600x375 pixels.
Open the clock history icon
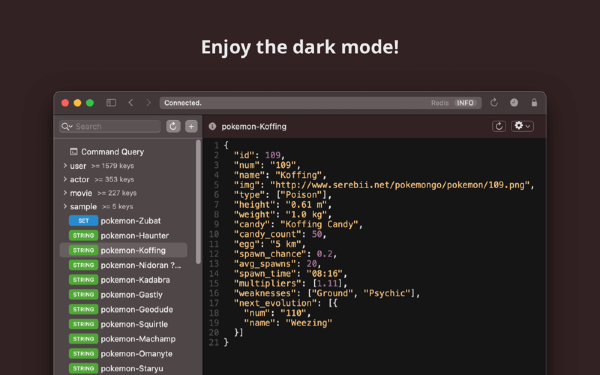pyautogui.click(x=514, y=103)
